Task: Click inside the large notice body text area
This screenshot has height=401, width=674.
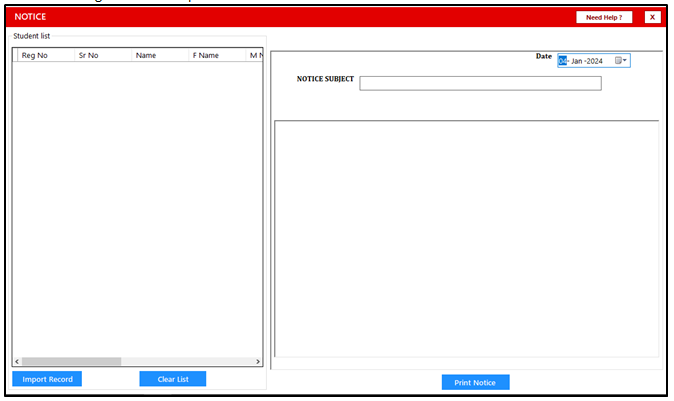Action: pos(466,238)
